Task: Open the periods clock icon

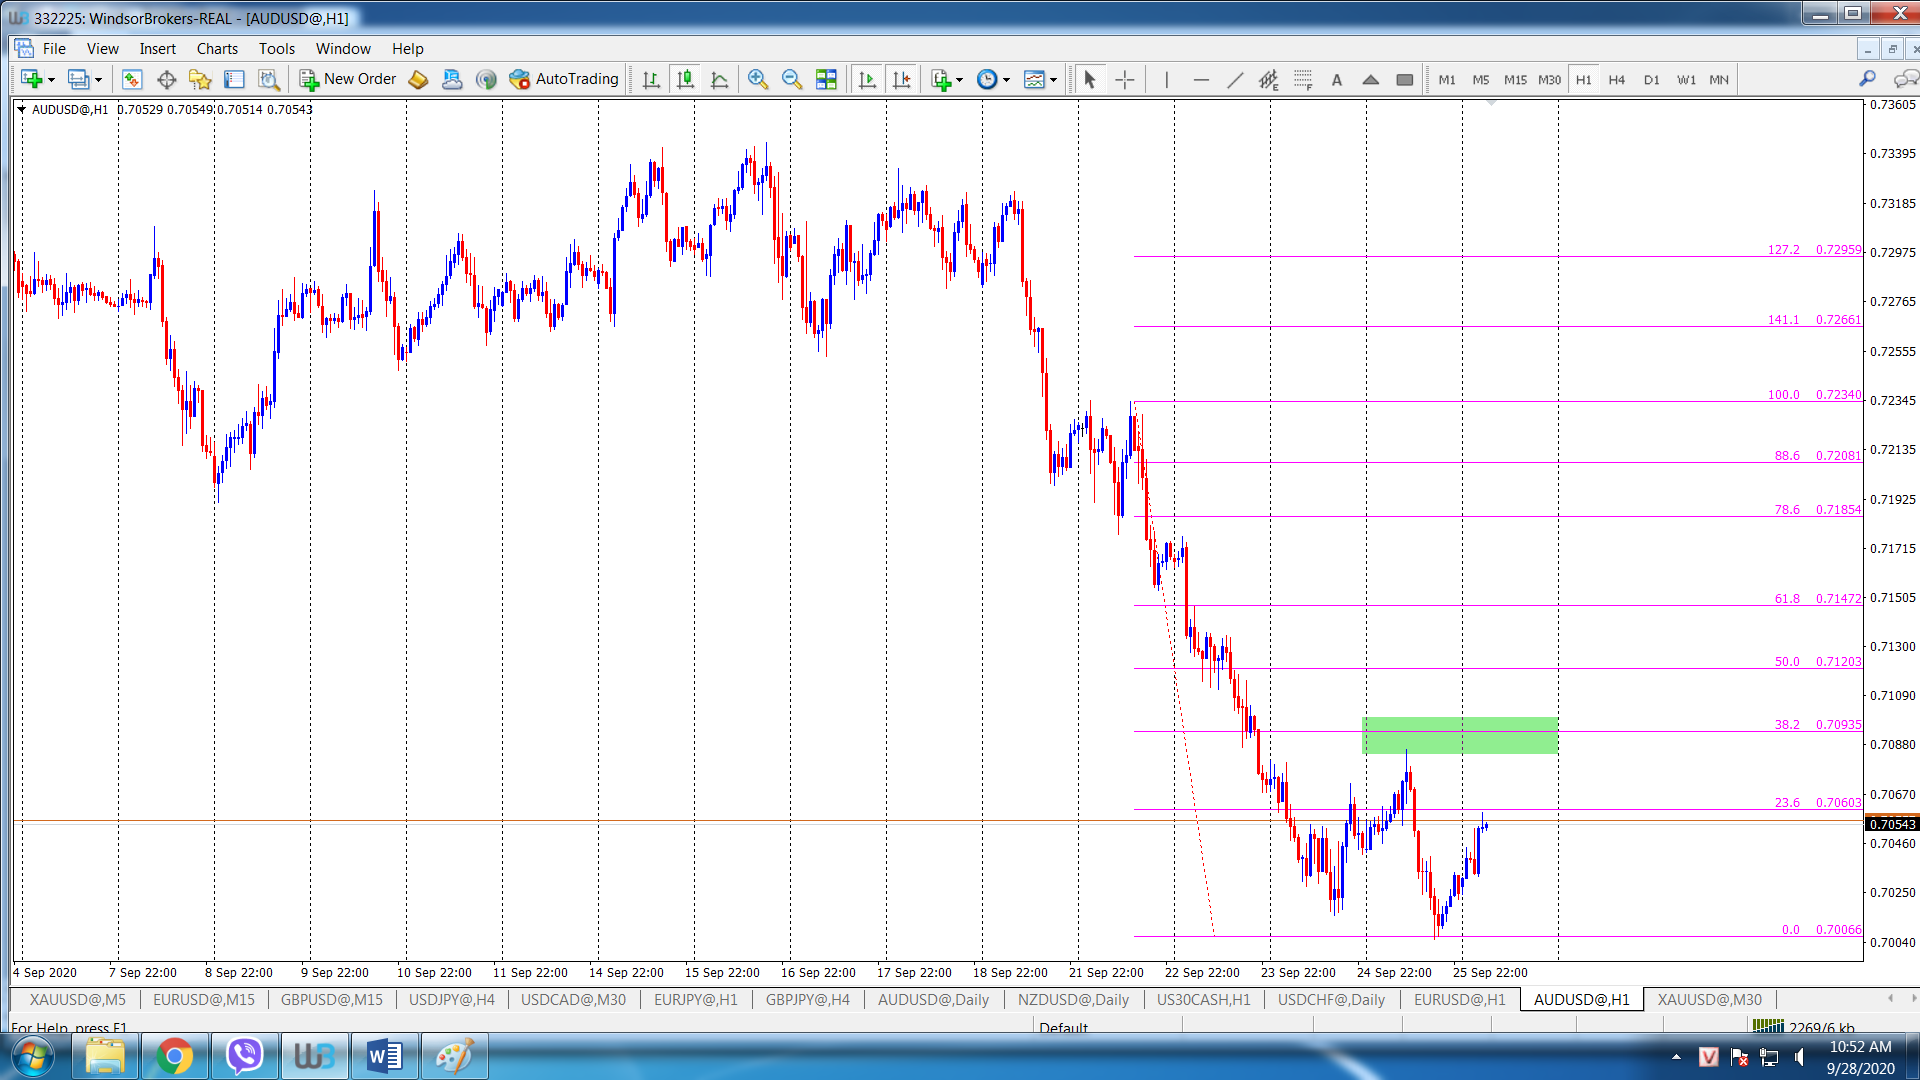Action: (x=987, y=79)
